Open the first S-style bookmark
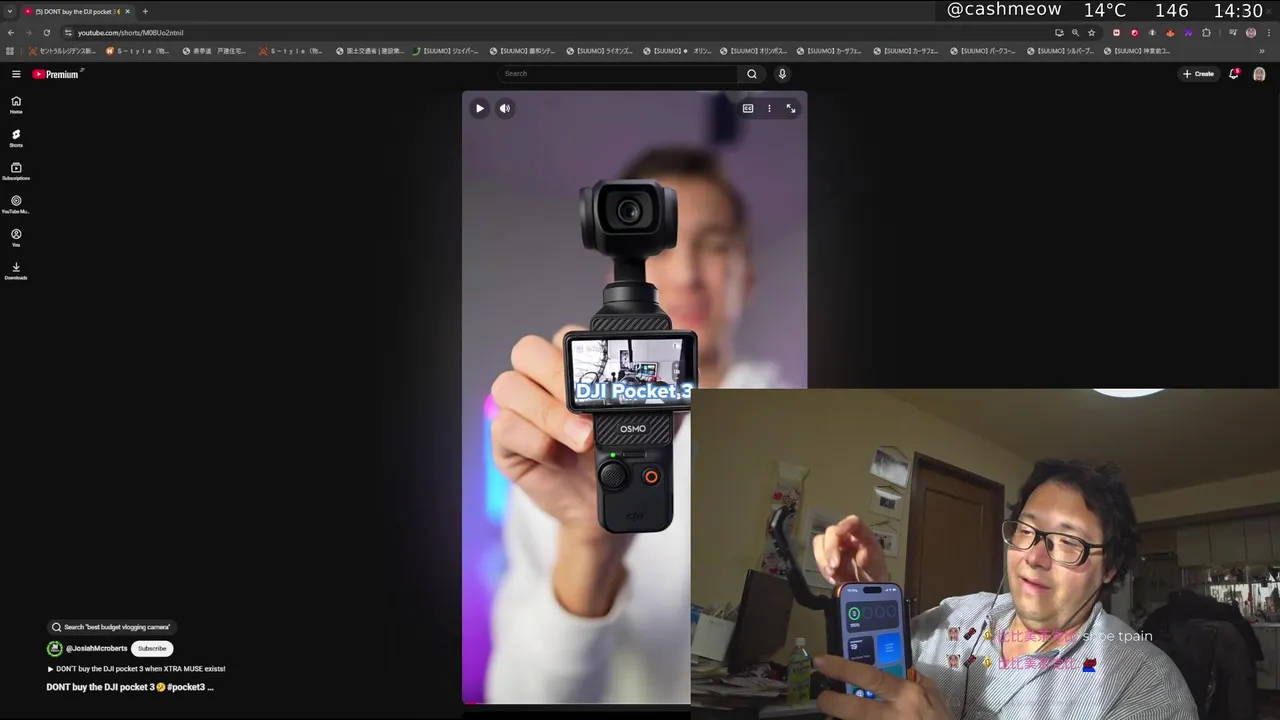Screen dimensions: 1280x720 138,51
